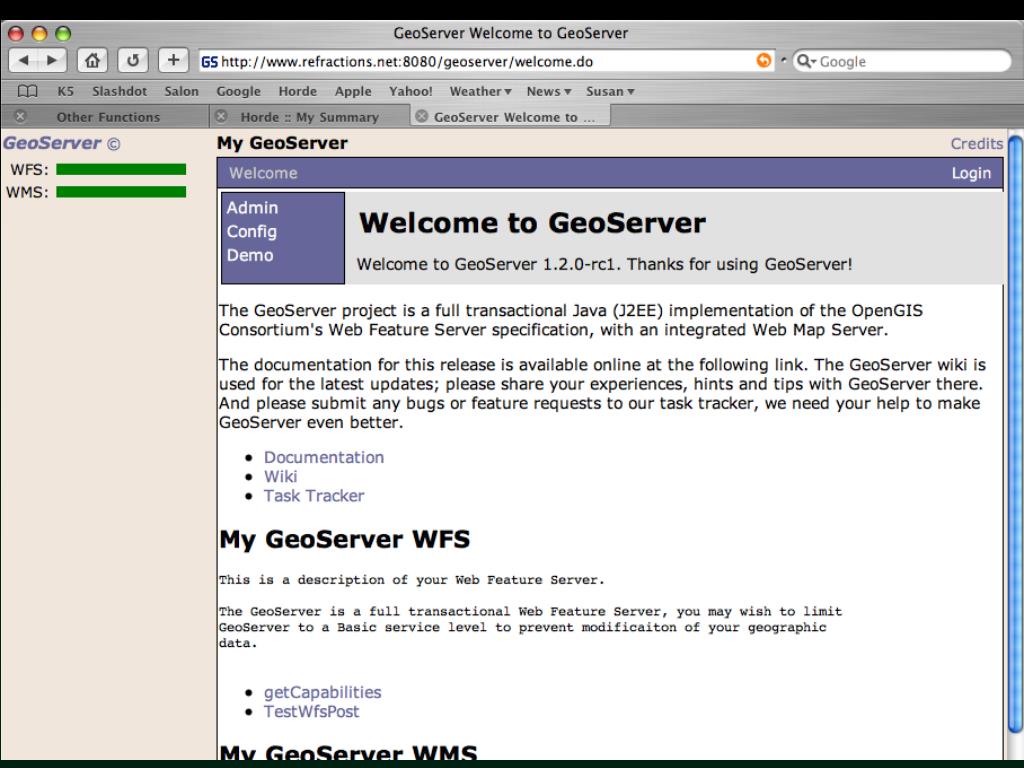This screenshot has height=768, width=1024.
Task: Open the Slashdot bookmark
Action: pyautogui.click(x=120, y=91)
